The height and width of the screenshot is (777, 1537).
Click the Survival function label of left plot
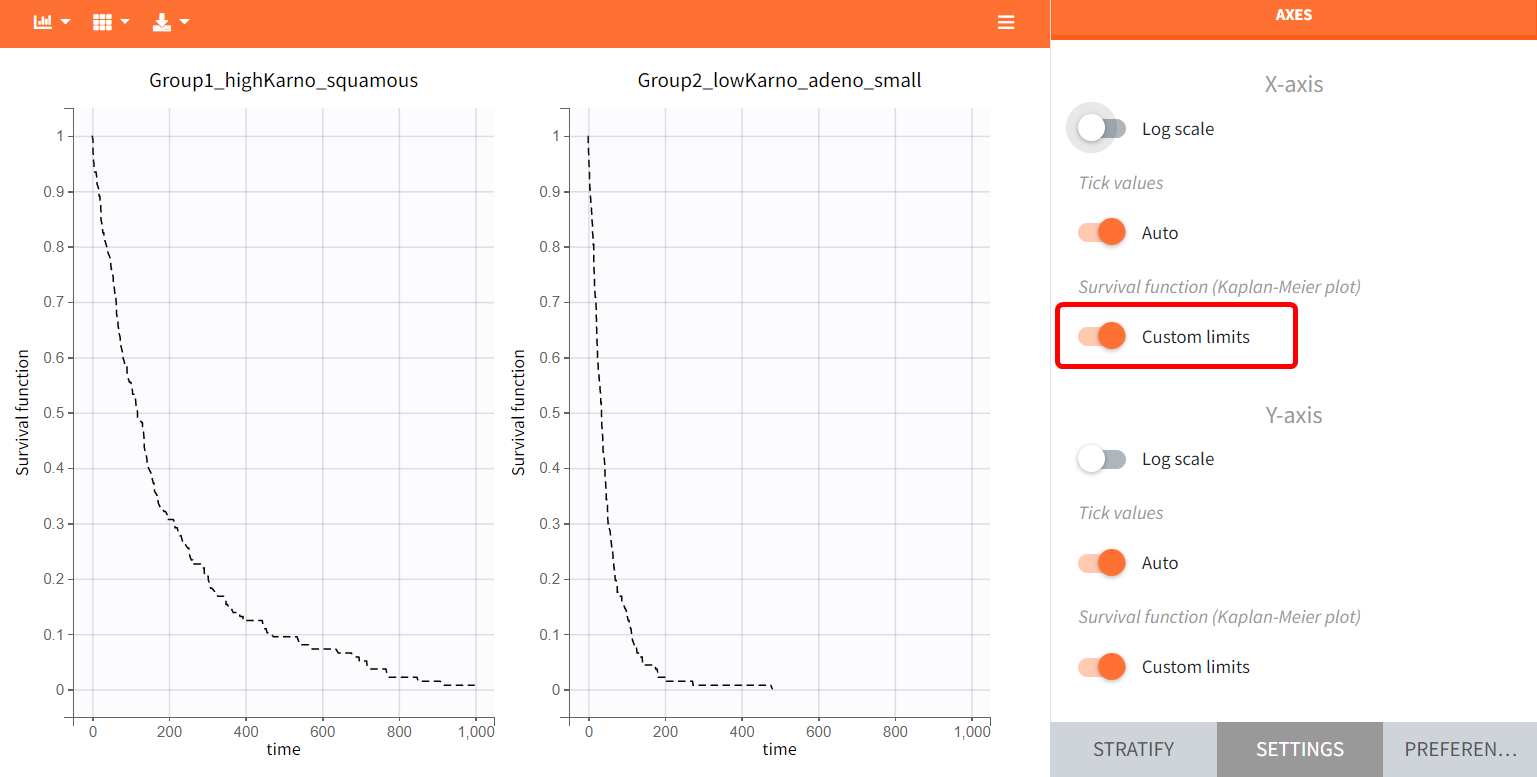click(x=23, y=412)
